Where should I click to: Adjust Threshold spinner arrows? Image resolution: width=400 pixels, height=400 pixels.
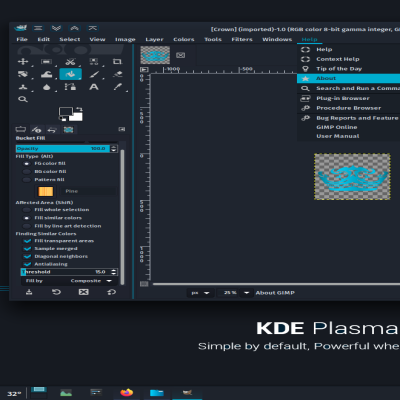tap(114, 272)
